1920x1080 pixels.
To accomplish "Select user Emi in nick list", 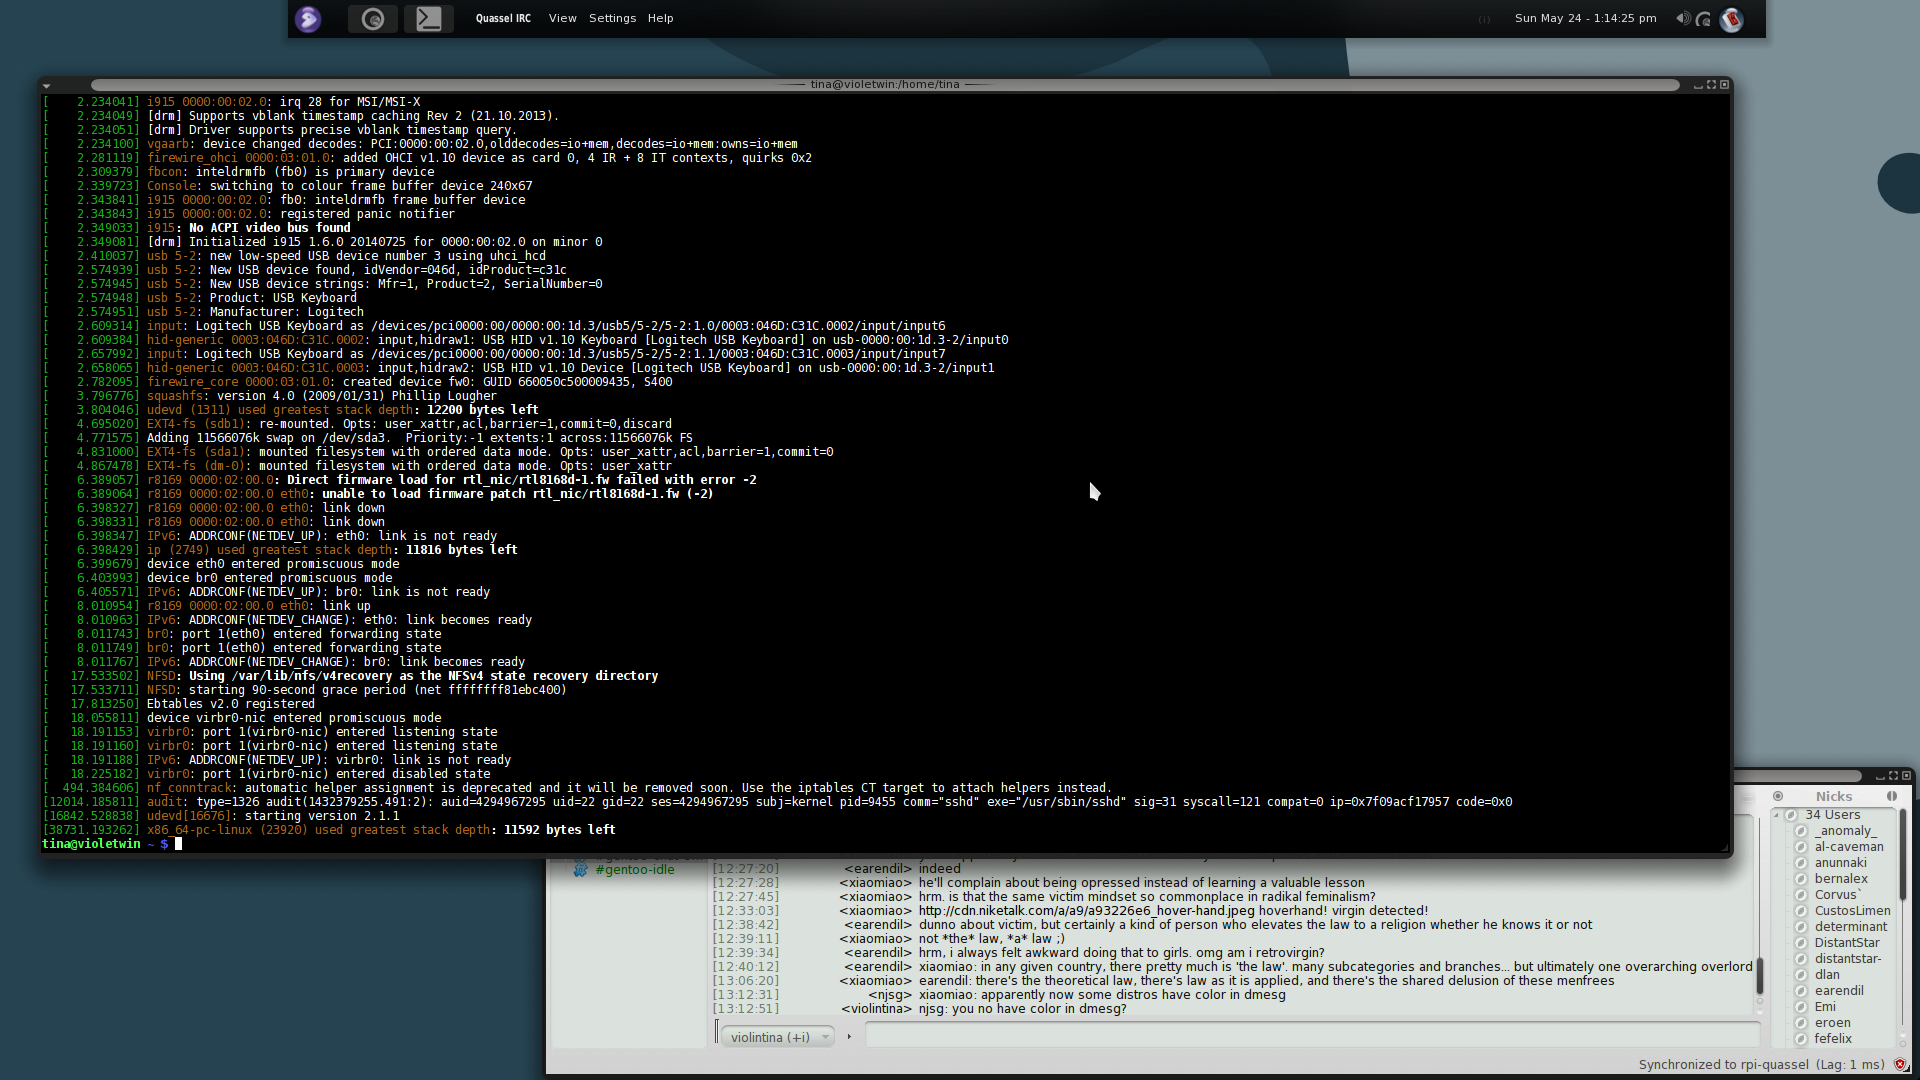I will tap(1825, 1007).
